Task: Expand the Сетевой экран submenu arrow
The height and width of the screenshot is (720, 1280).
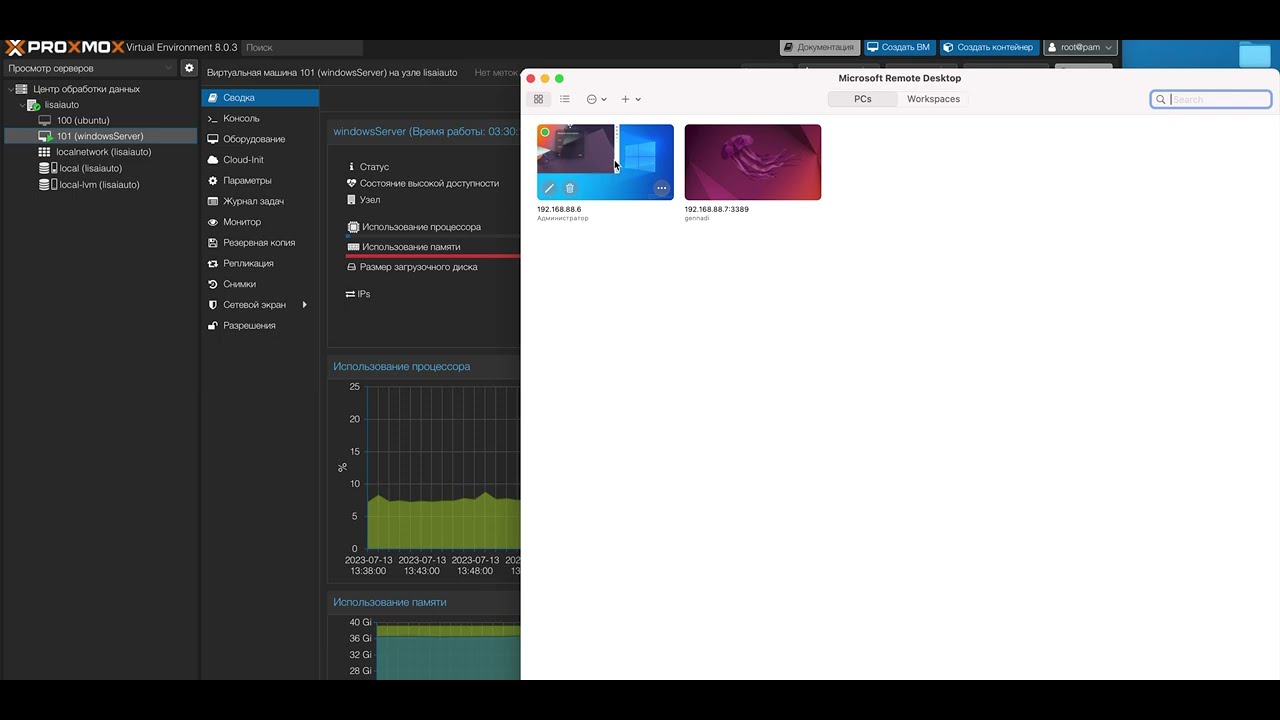Action: (304, 305)
